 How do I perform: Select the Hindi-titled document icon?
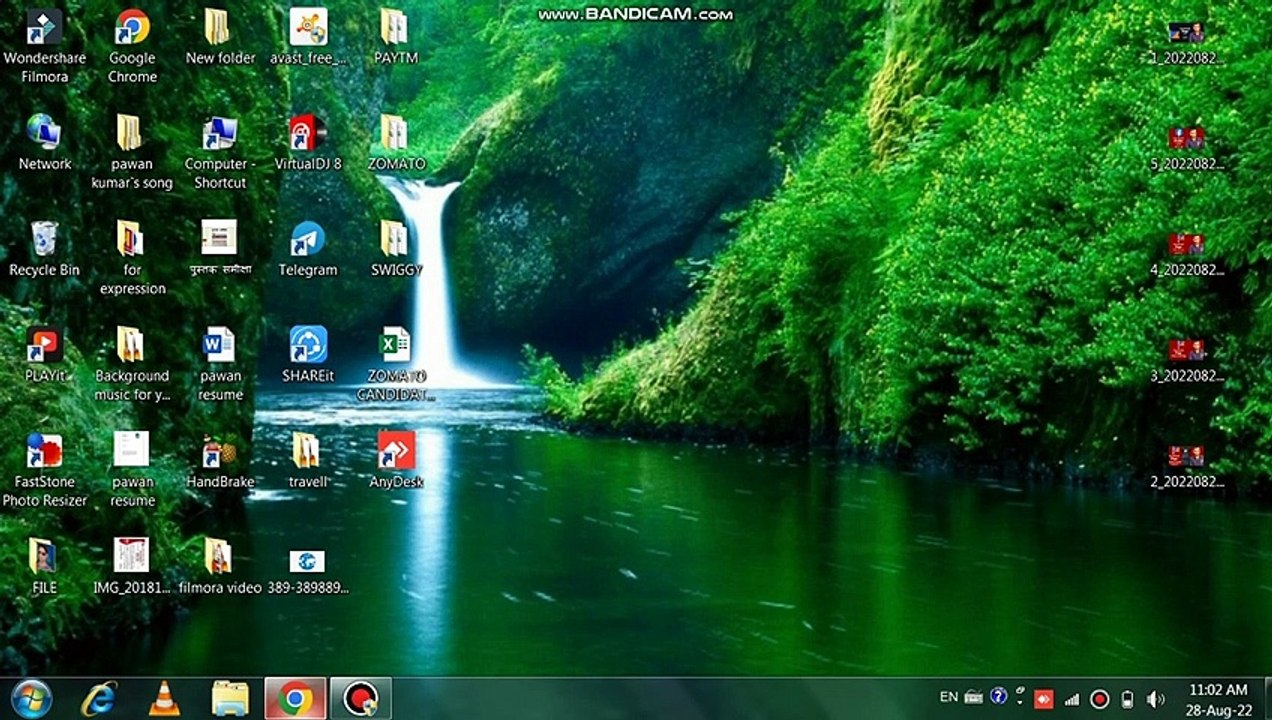pos(220,248)
